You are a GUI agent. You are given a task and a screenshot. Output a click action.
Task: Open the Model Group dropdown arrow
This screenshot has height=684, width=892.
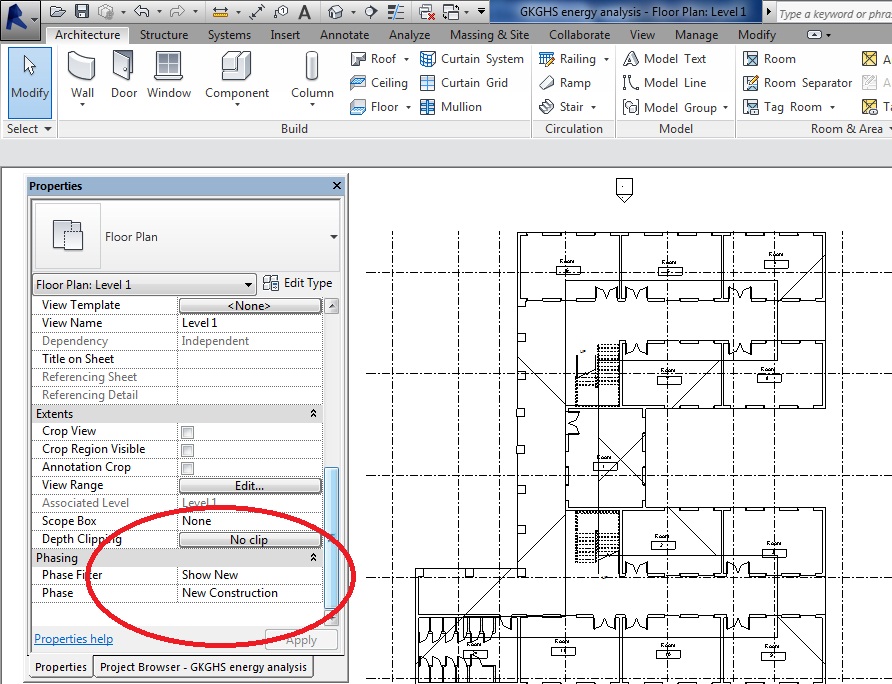pyautogui.click(x=725, y=108)
